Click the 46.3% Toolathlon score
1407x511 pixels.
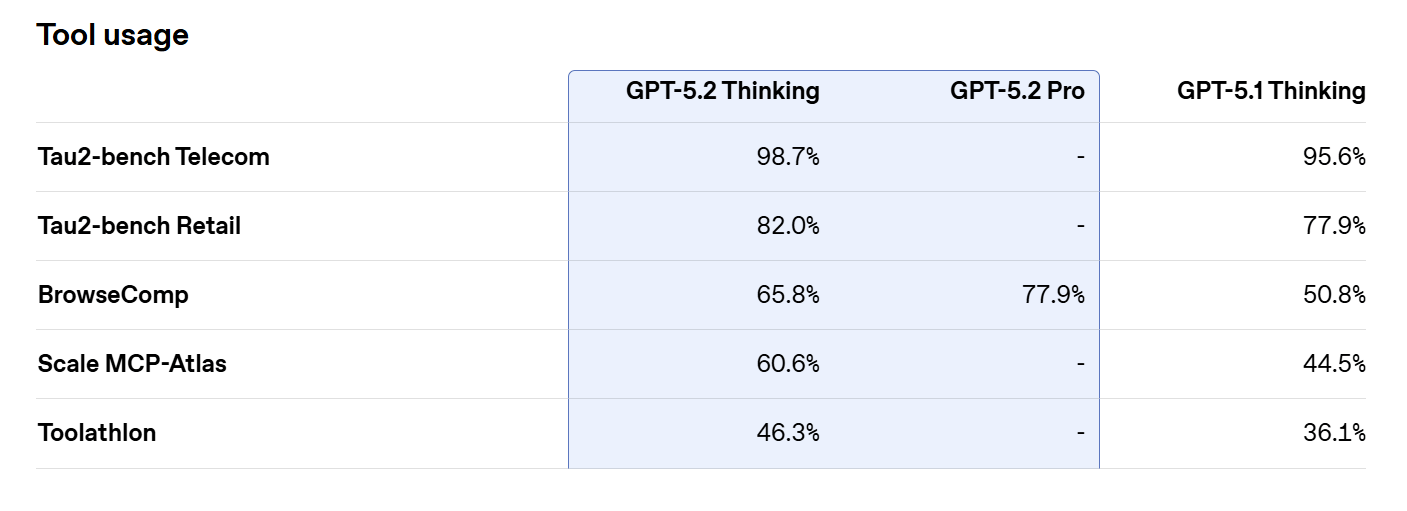click(788, 433)
